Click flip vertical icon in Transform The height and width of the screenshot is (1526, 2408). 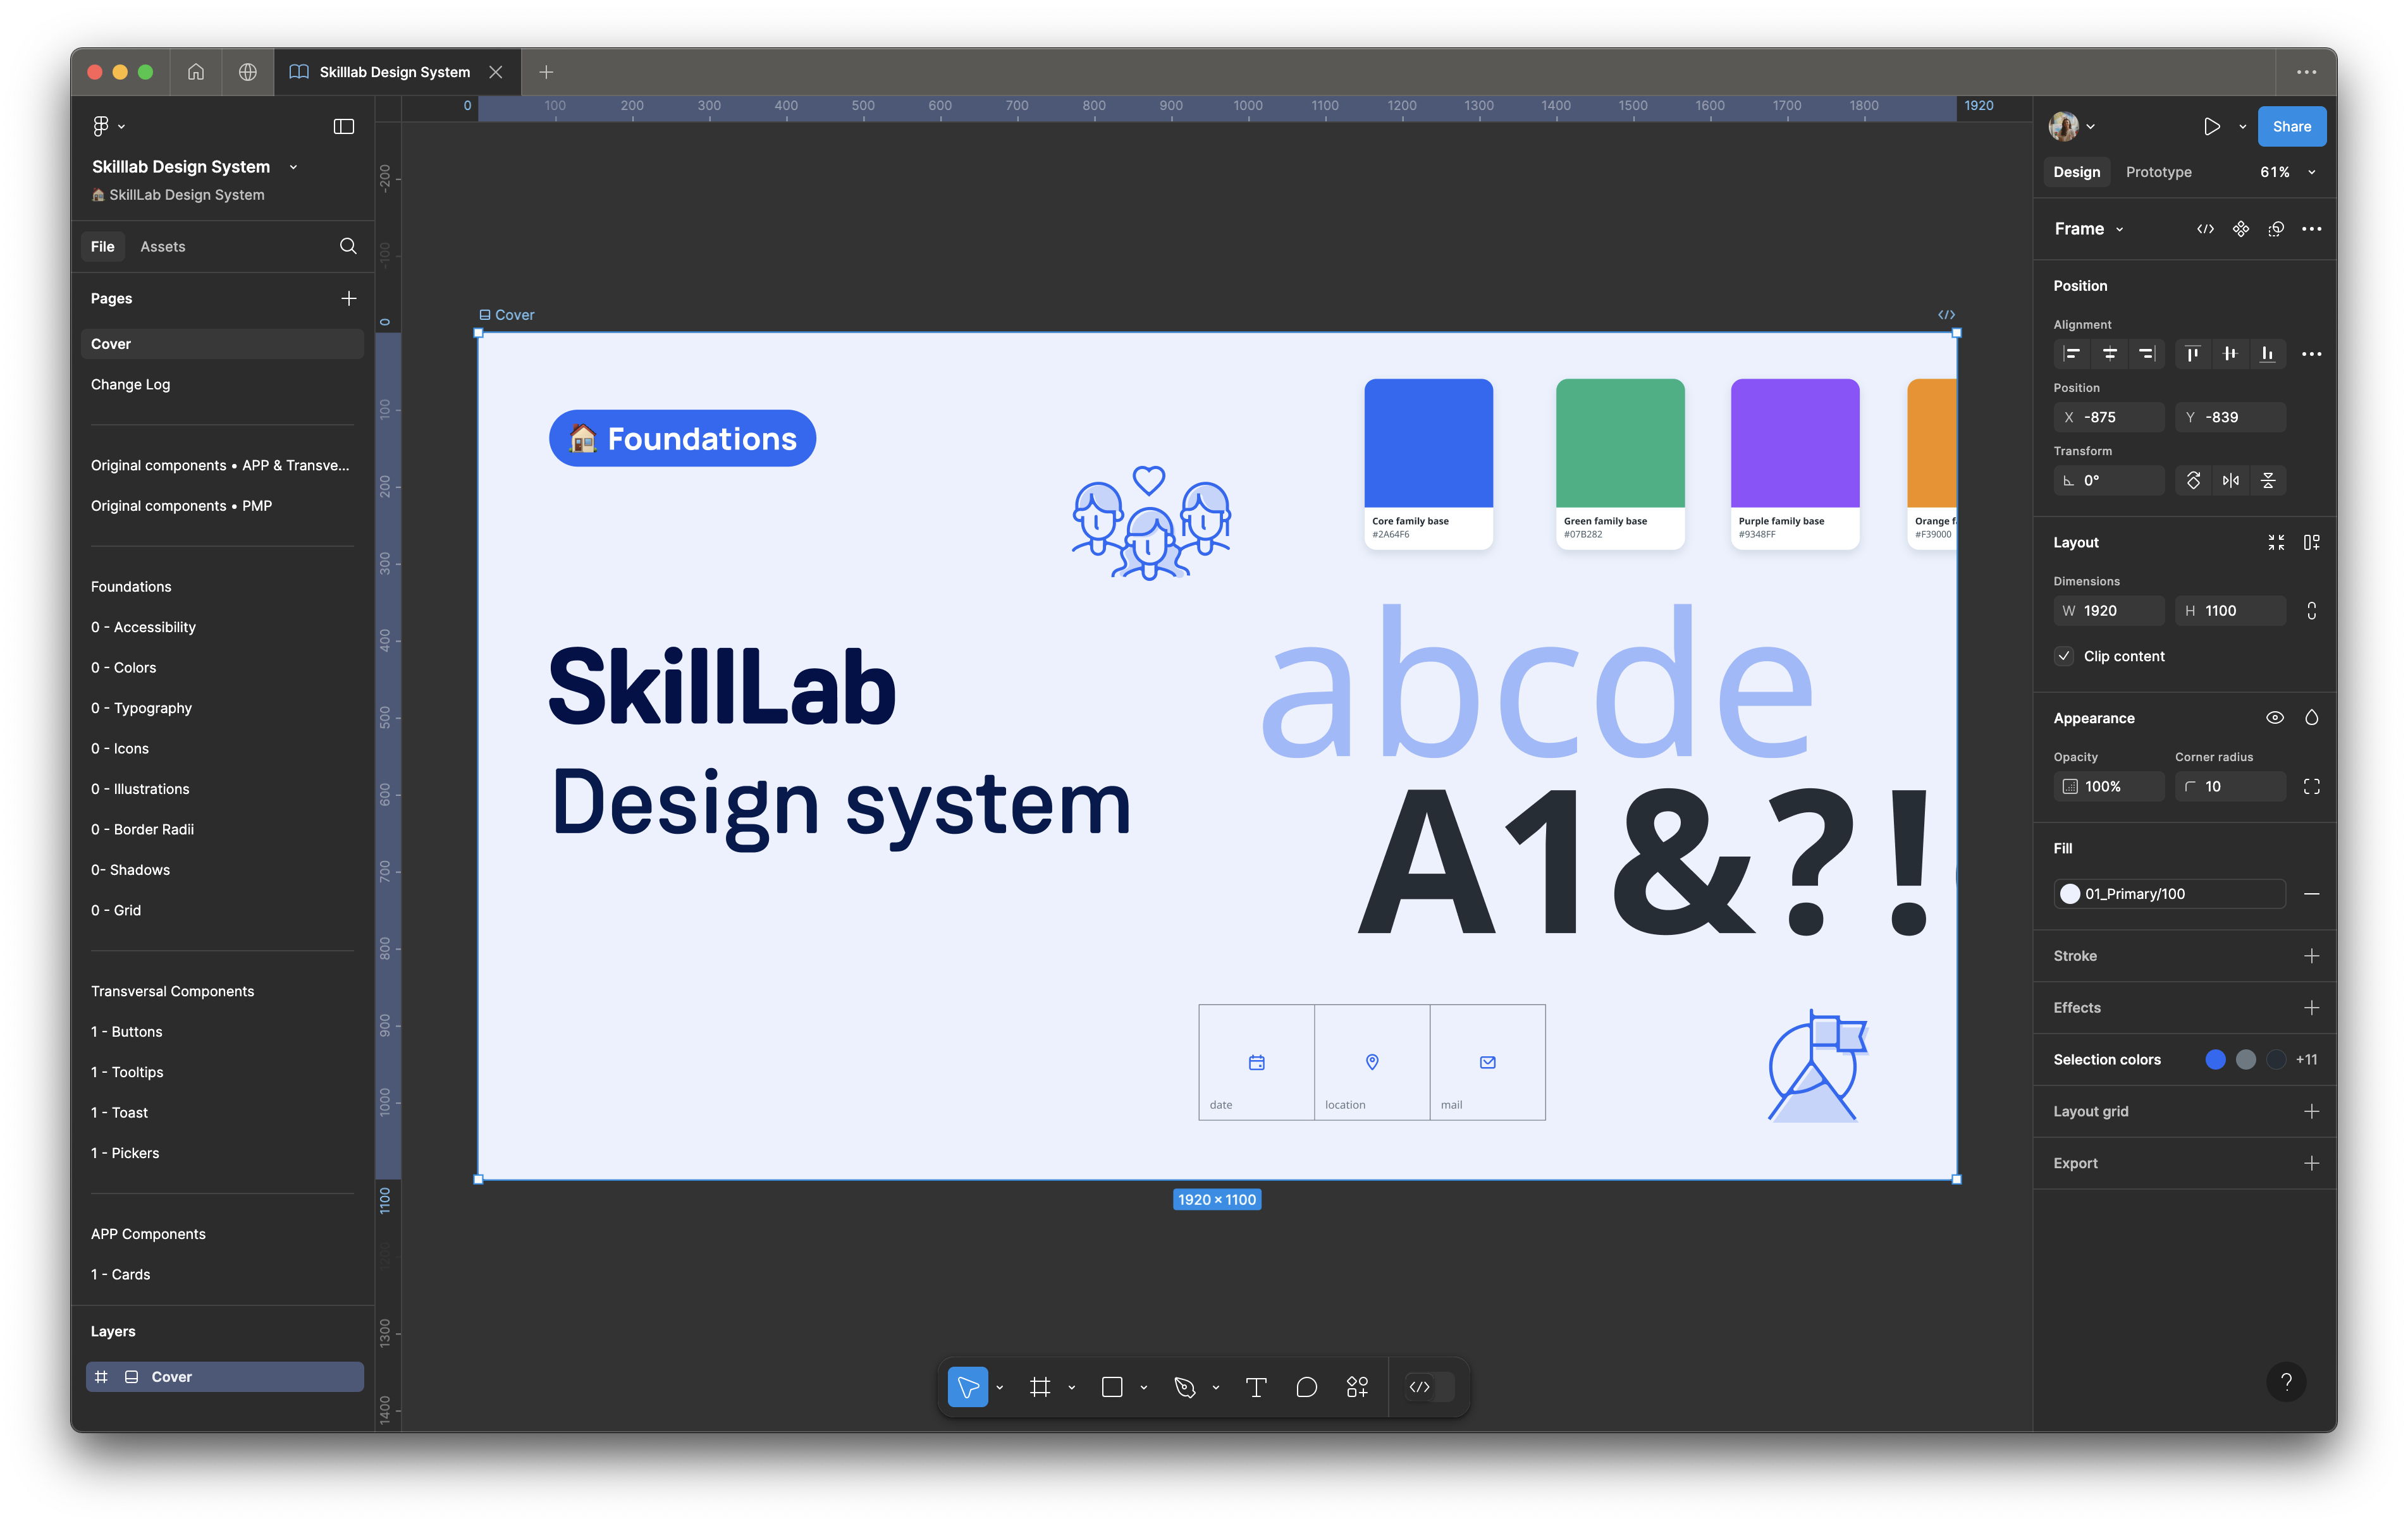[2268, 480]
